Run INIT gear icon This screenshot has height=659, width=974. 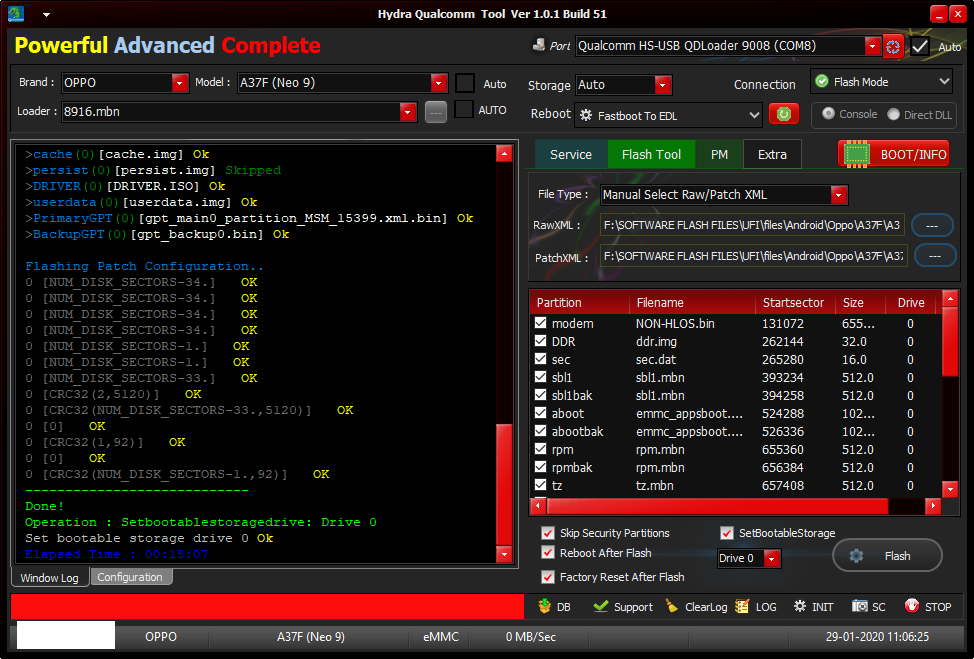tap(800, 606)
